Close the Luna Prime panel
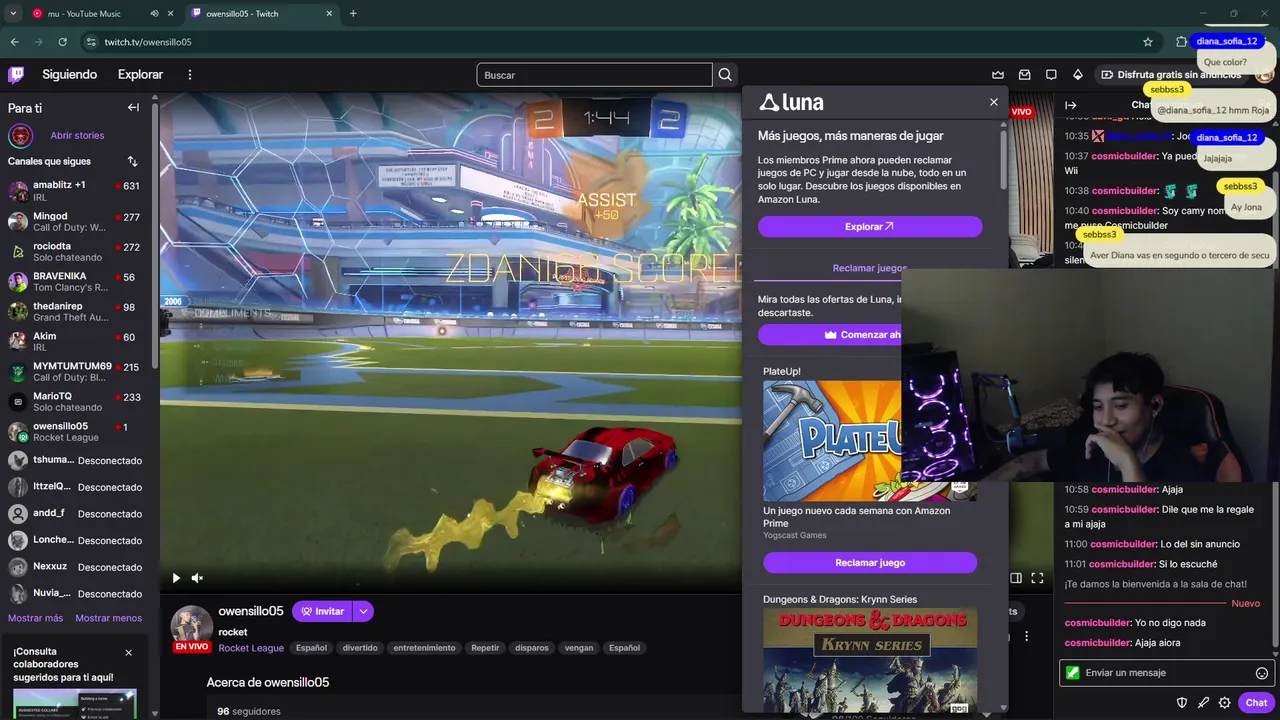The image size is (1280, 720). 993,102
